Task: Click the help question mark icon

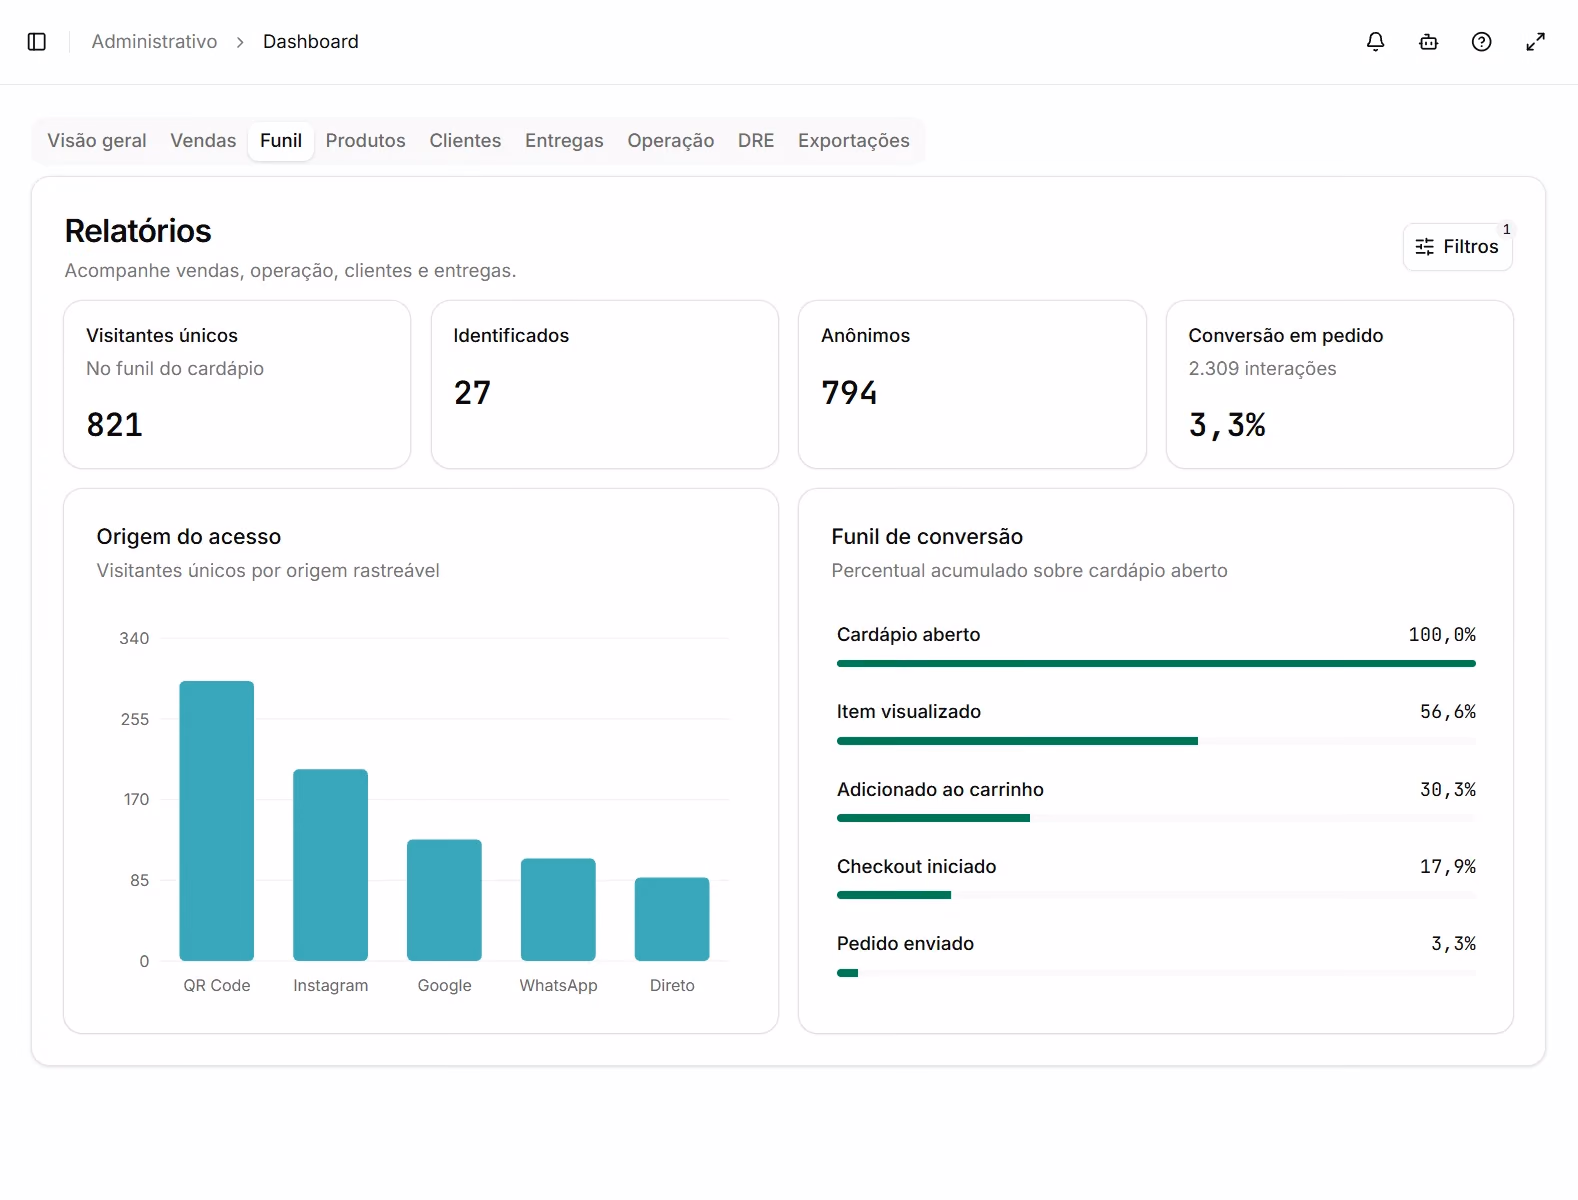Action: (x=1482, y=42)
